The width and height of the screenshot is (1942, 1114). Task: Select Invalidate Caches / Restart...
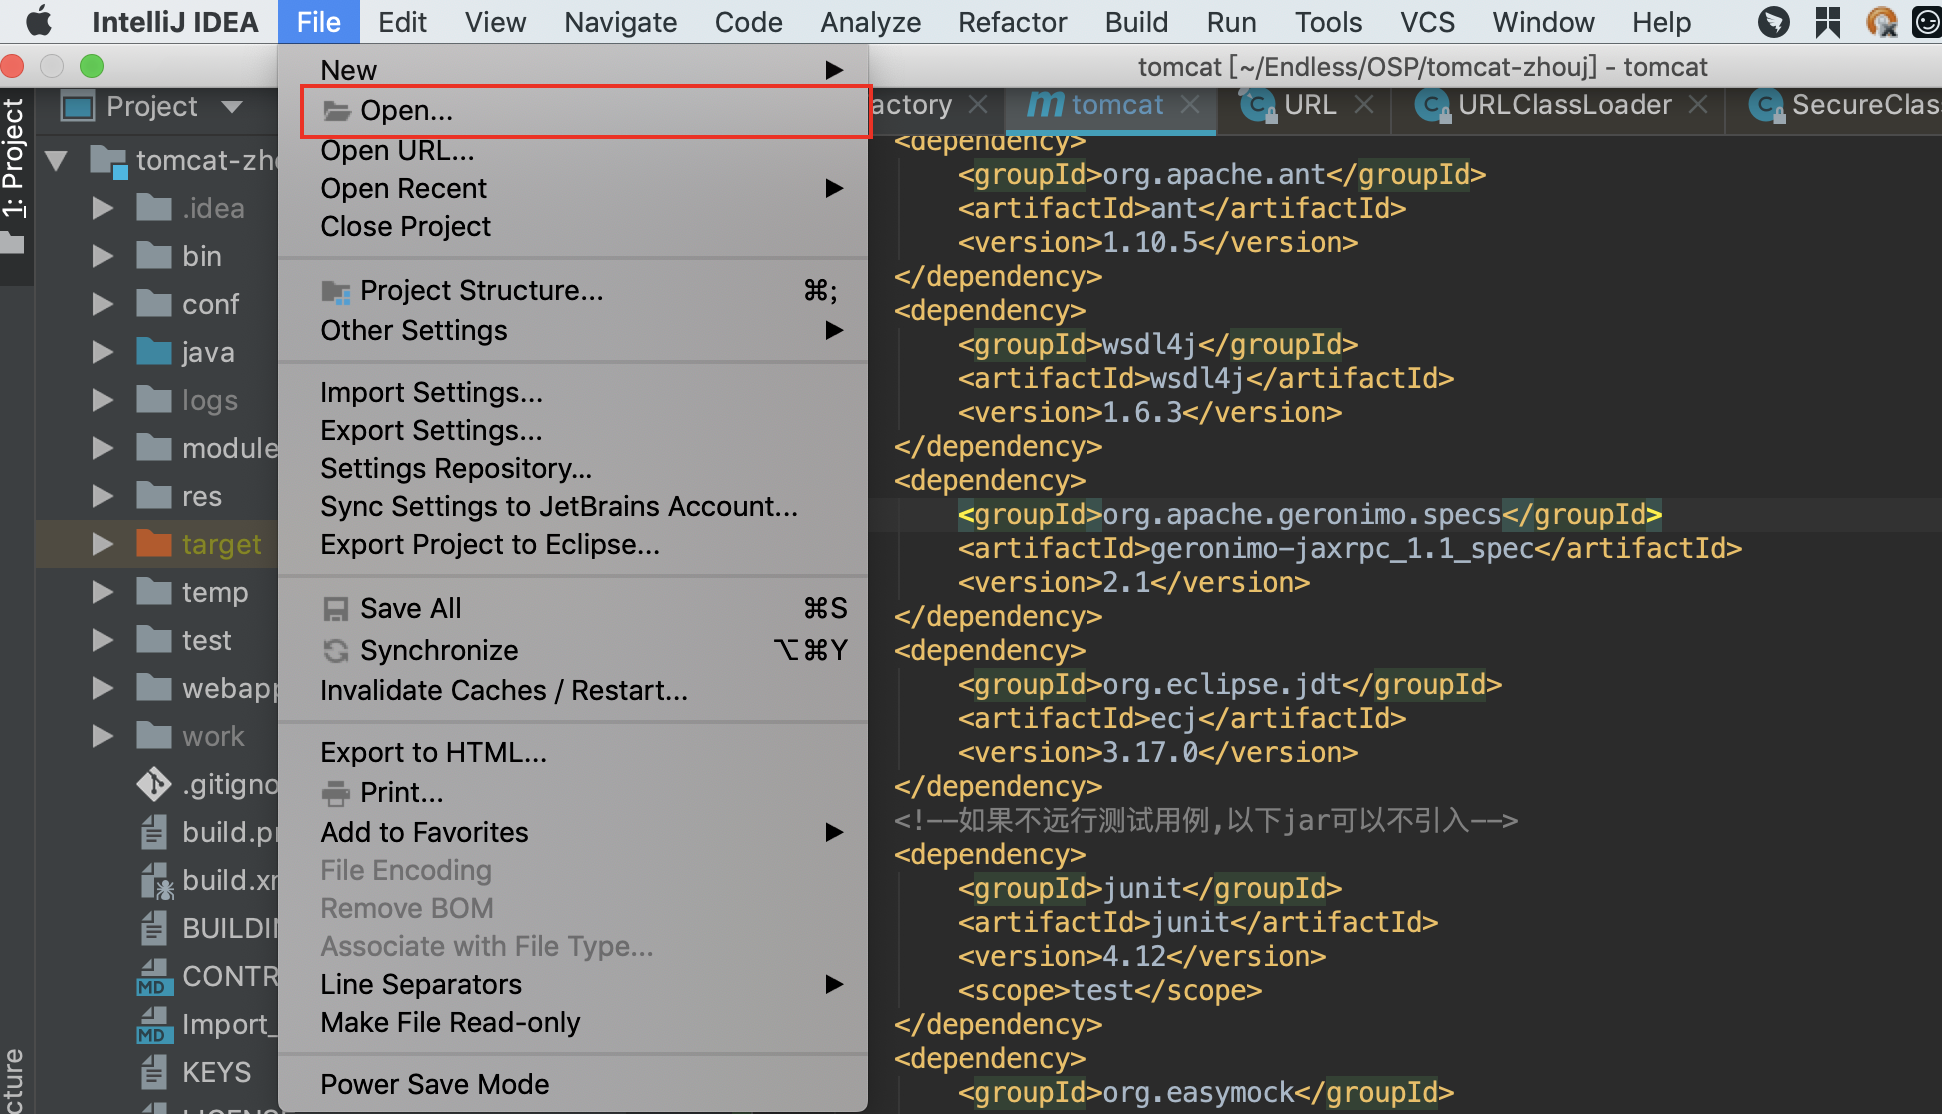click(574, 691)
